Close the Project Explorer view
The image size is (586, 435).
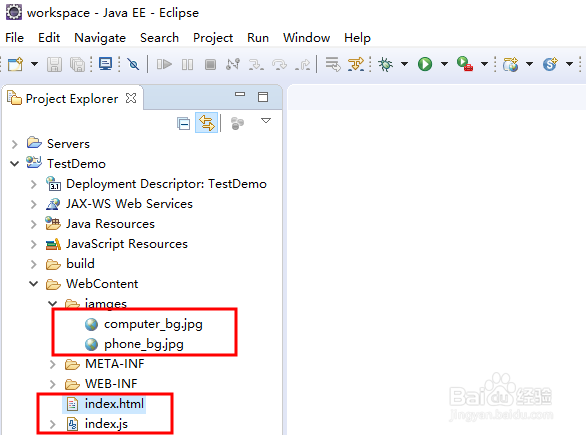(131, 98)
